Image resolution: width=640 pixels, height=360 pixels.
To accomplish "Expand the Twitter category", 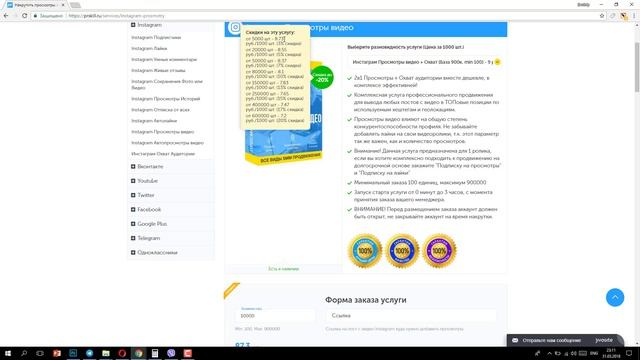I will point(133,195).
